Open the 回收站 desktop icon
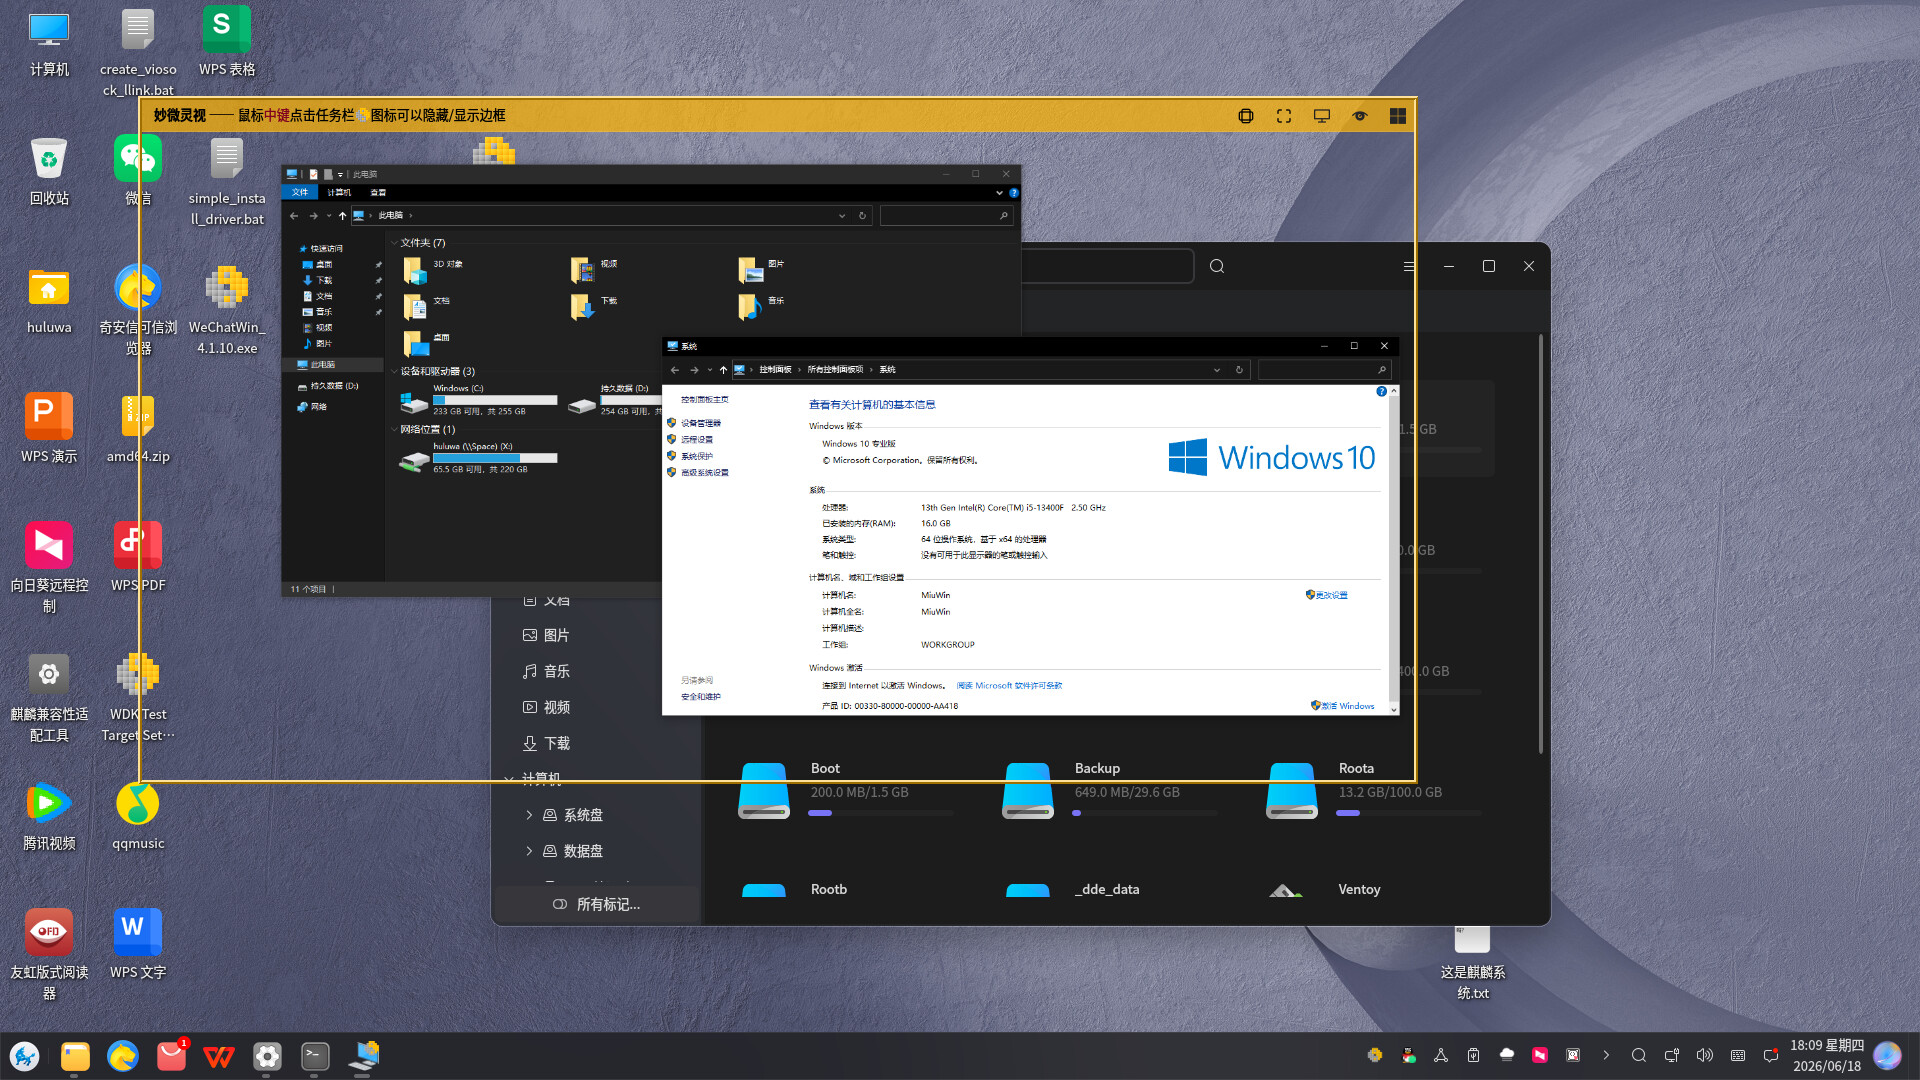The image size is (1920, 1080). tap(49, 170)
